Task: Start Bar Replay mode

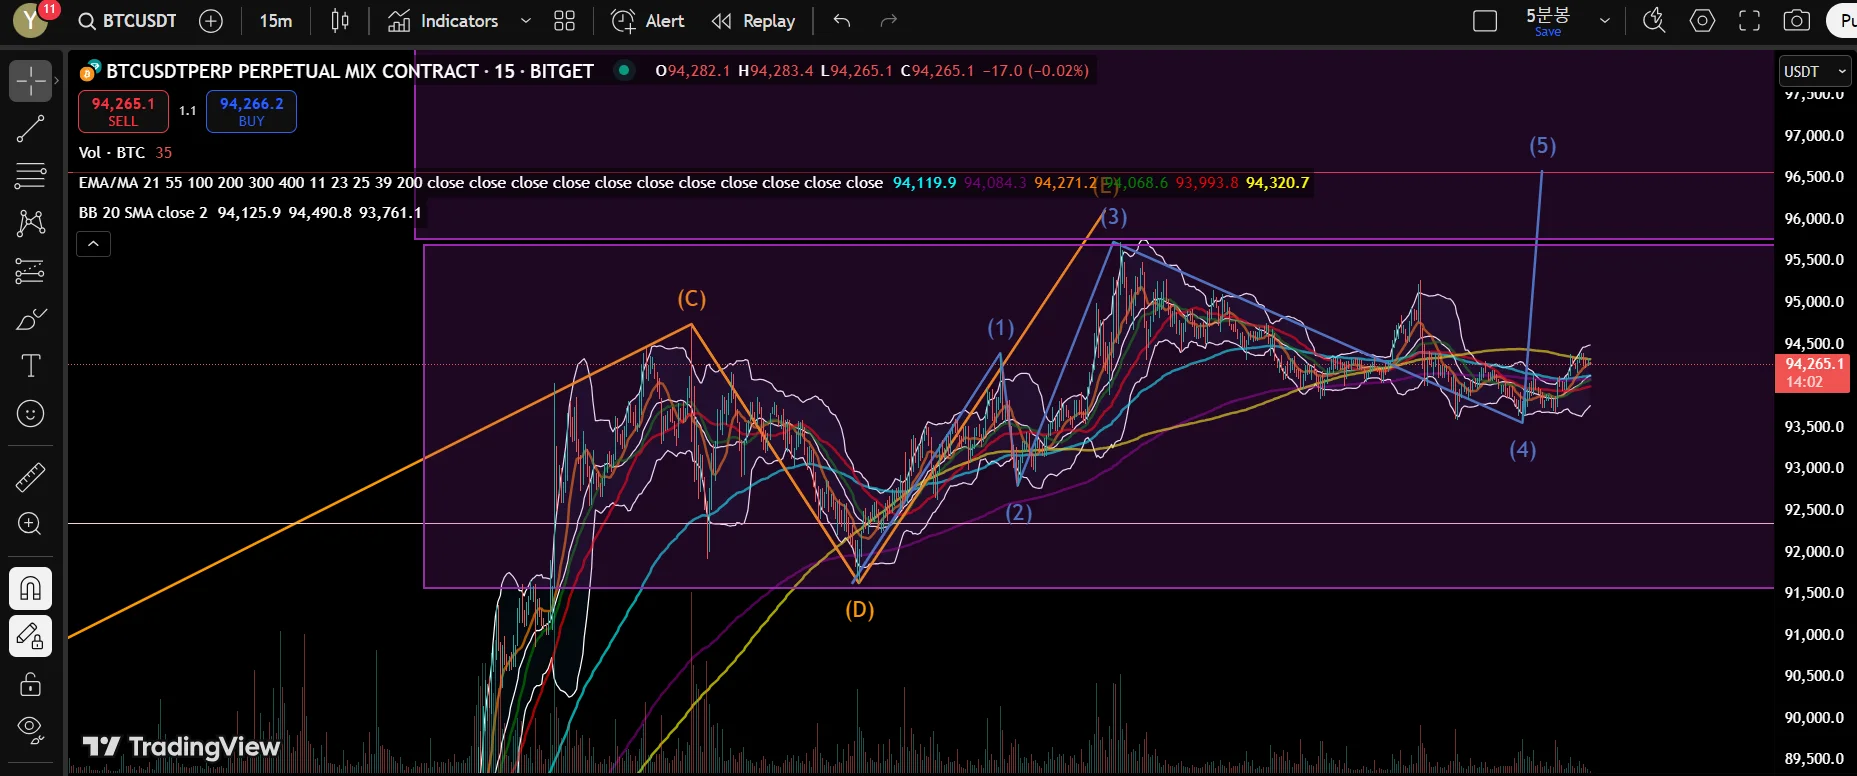Action: [753, 21]
